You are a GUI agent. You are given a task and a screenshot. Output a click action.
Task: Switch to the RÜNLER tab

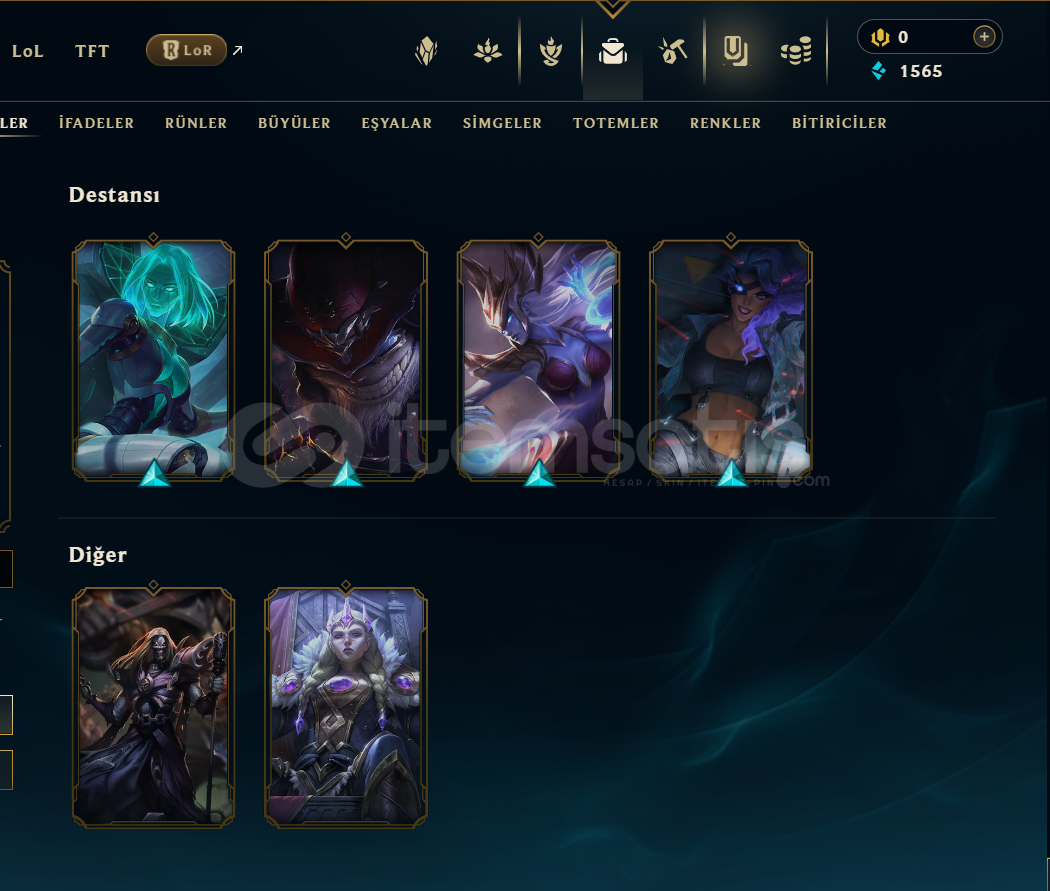coord(196,123)
